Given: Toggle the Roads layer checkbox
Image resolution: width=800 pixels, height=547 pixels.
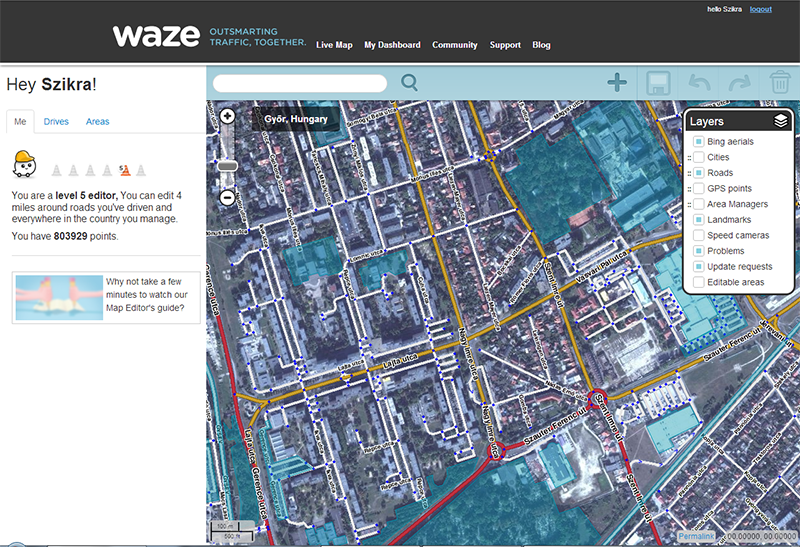Looking at the screenshot, I should [698, 172].
